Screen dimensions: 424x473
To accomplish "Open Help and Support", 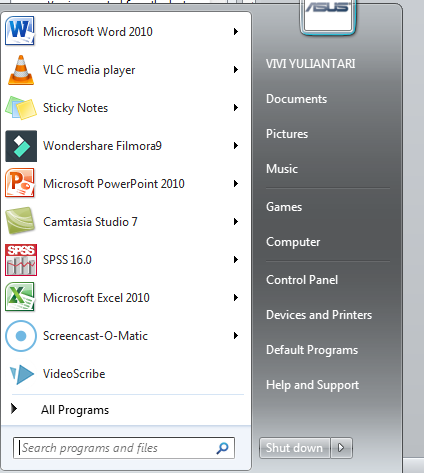I will (x=312, y=385).
